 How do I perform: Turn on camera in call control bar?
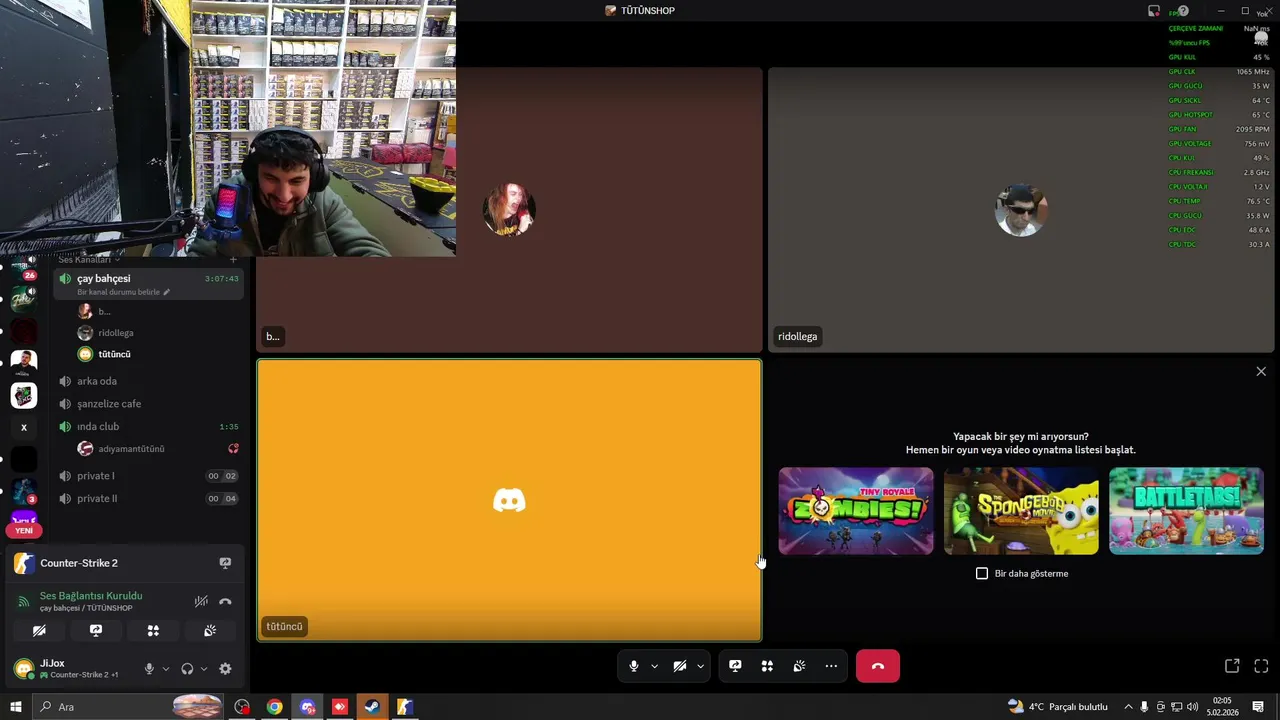tap(679, 666)
